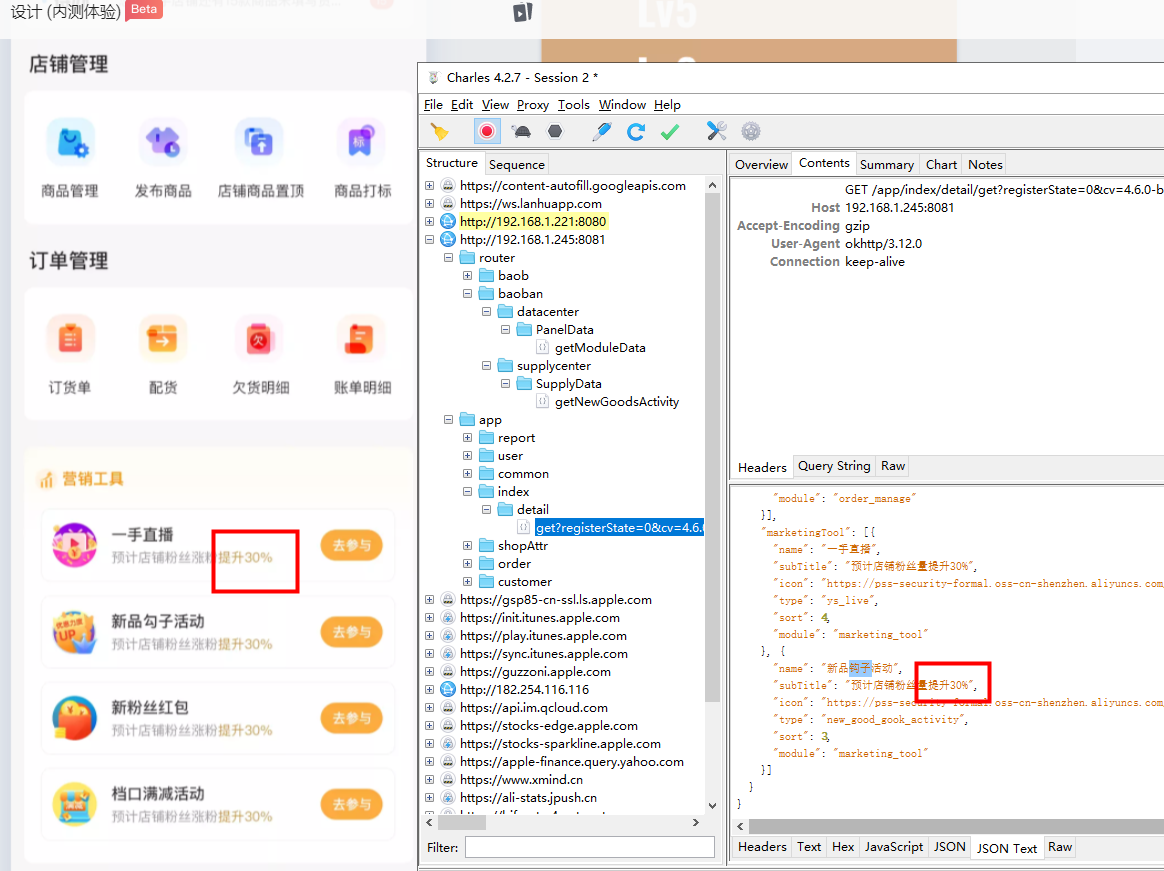
Task: Select the Query String request tab
Action: 834,466
